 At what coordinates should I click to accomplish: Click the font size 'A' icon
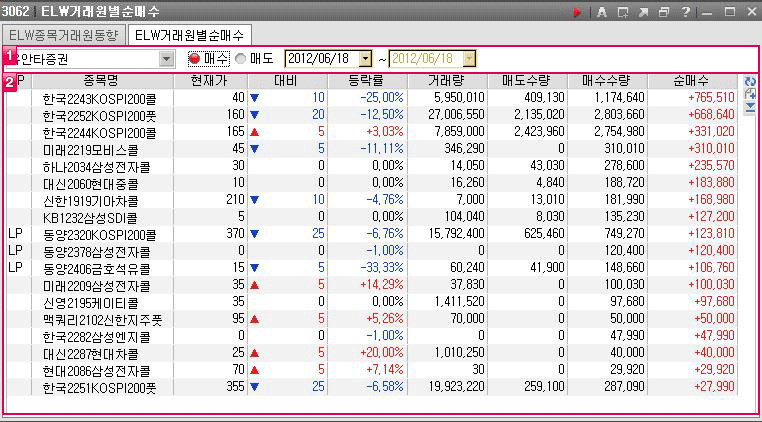point(601,12)
